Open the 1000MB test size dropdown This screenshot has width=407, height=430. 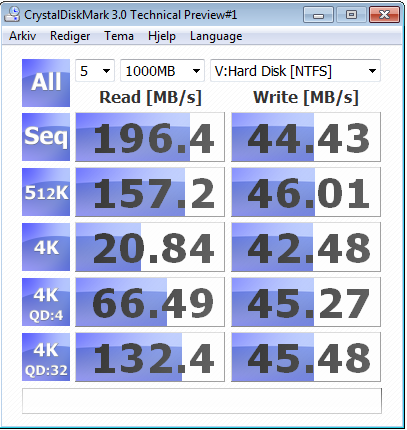162,71
